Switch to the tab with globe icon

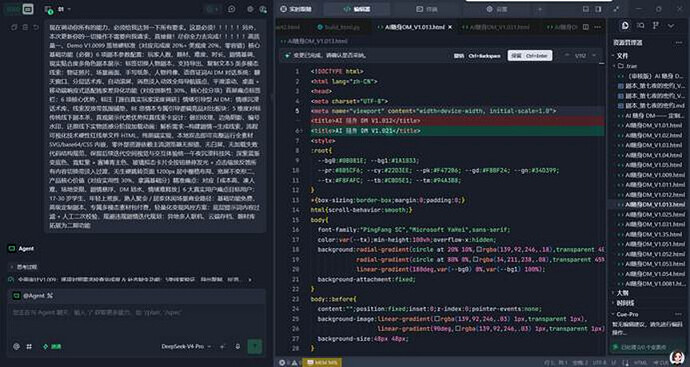click(497, 9)
